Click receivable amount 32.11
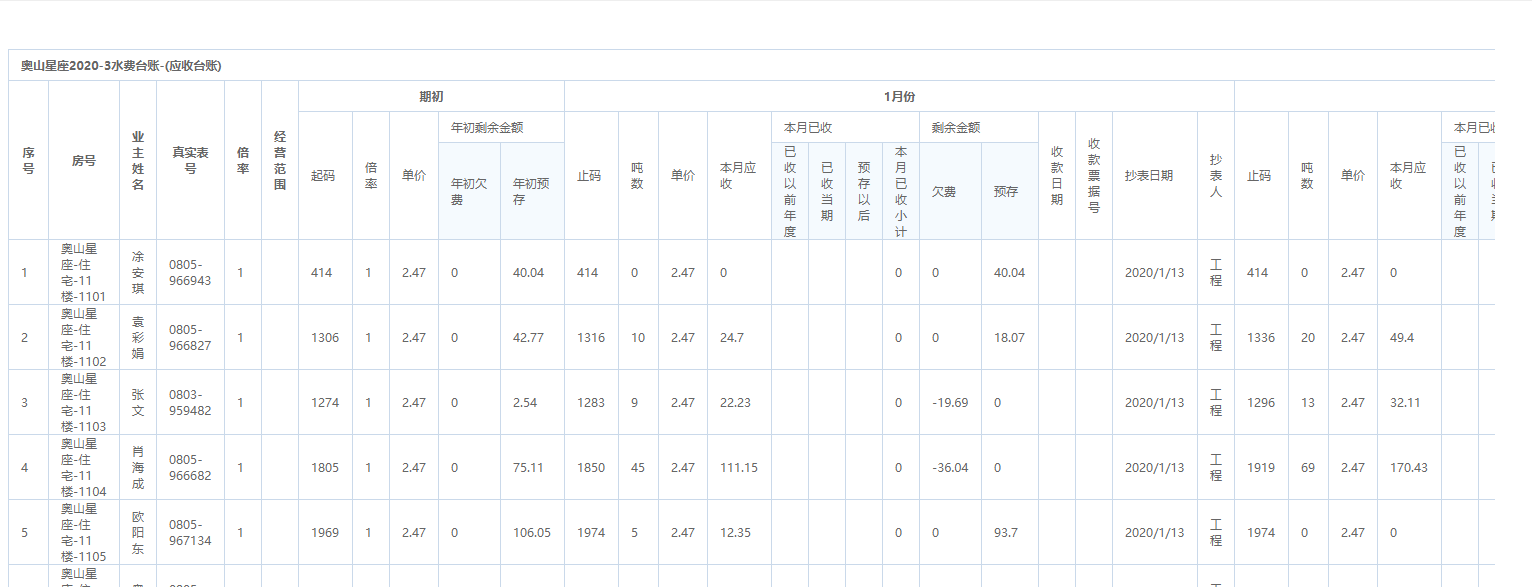 click(1405, 403)
